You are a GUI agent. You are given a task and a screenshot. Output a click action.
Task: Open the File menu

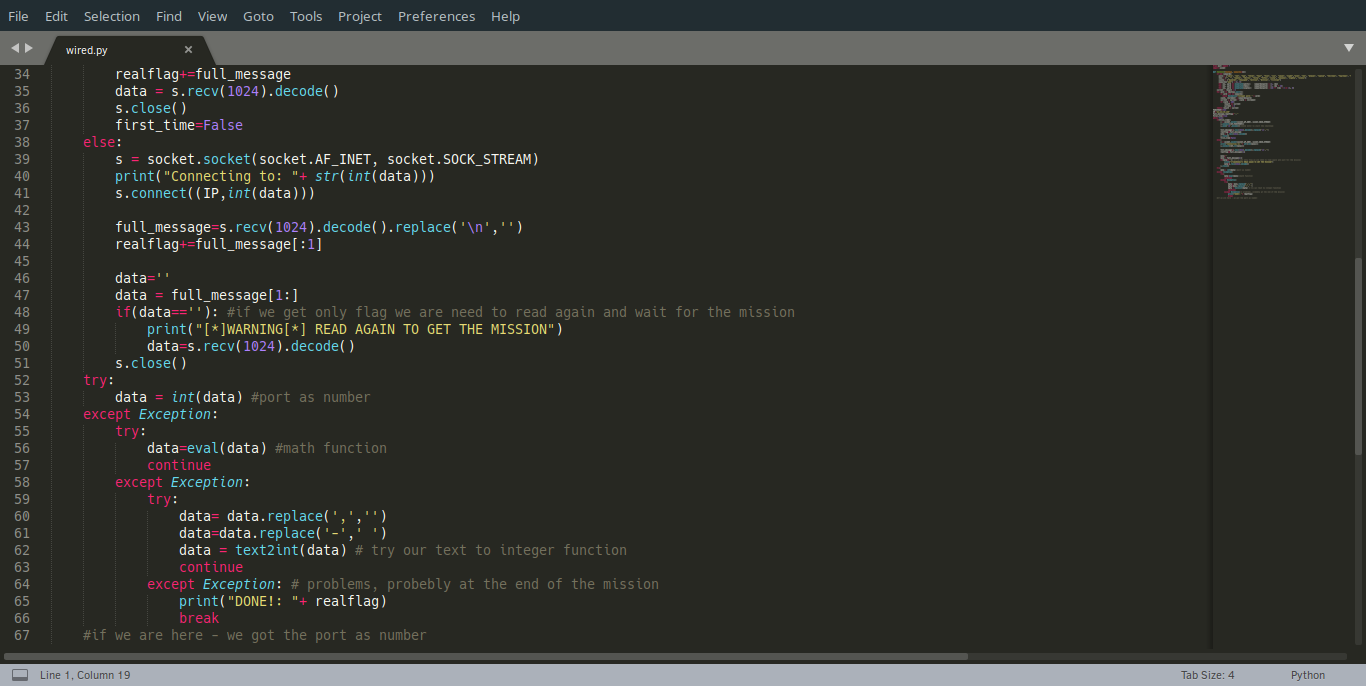(18, 16)
